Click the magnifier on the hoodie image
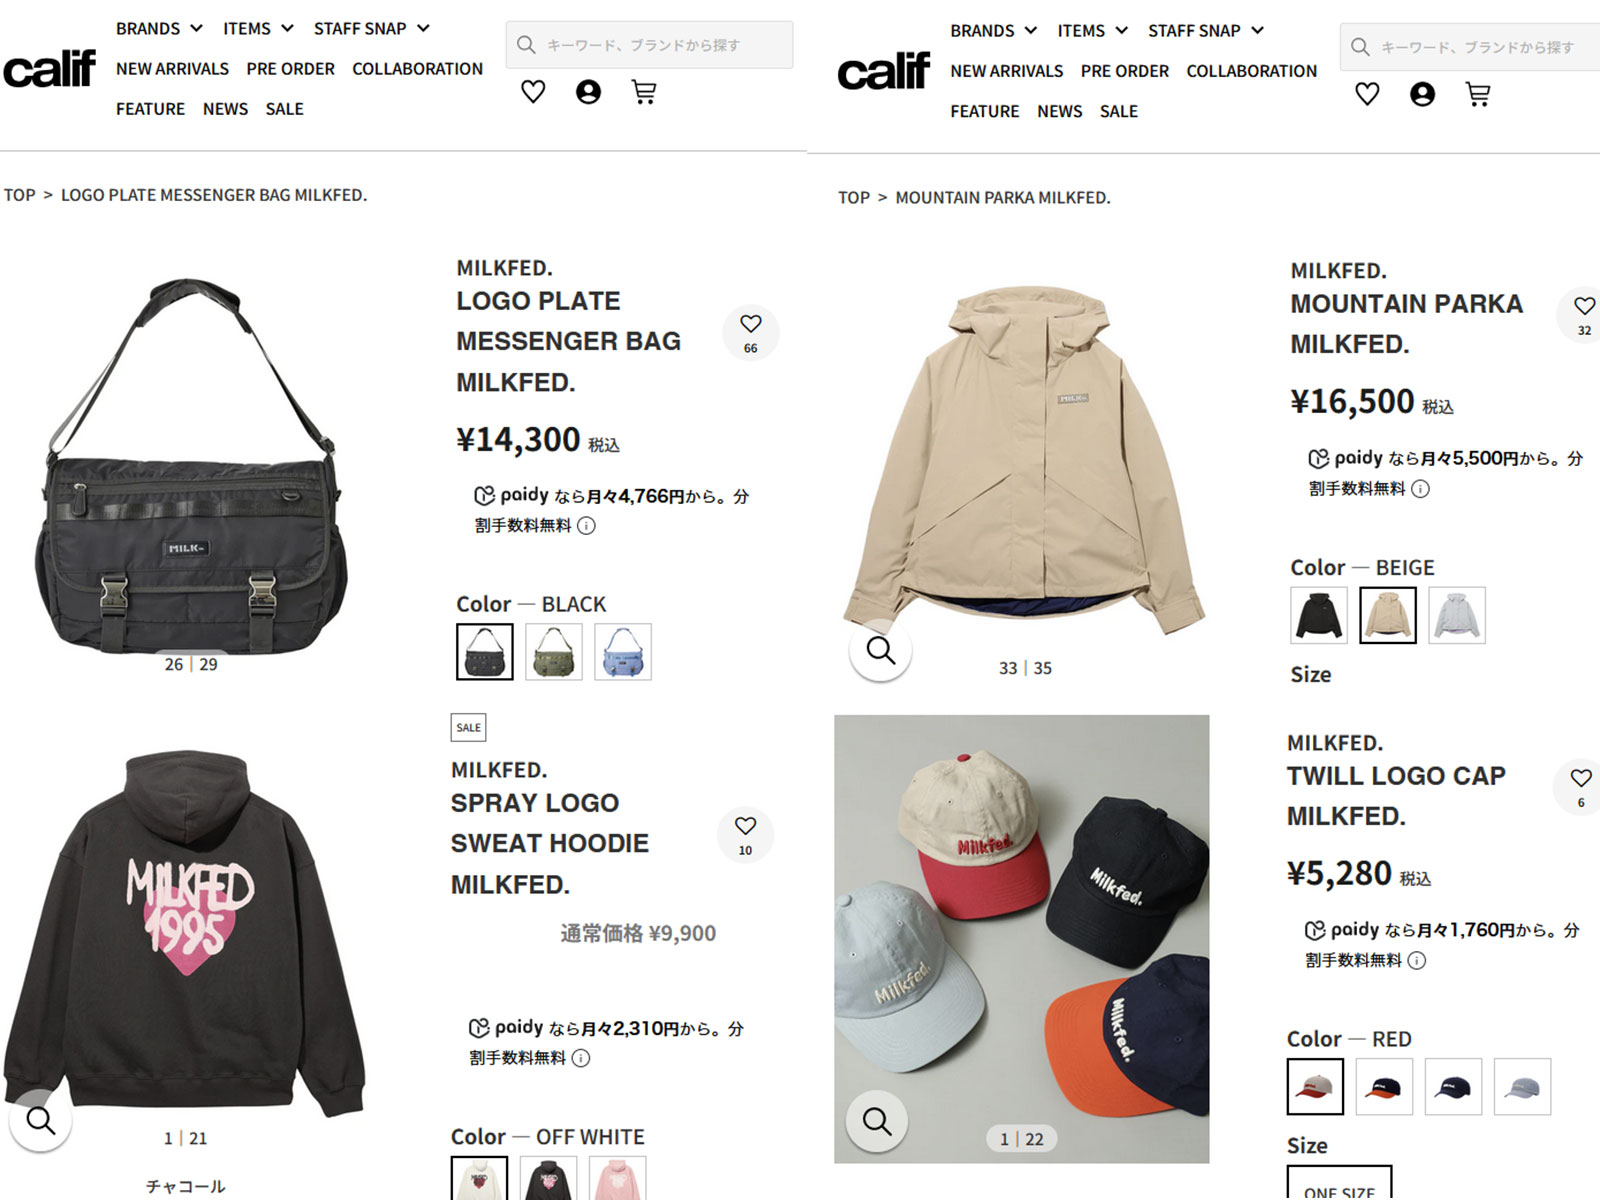The image size is (1600, 1200). pyautogui.click(x=41, y=1120)
